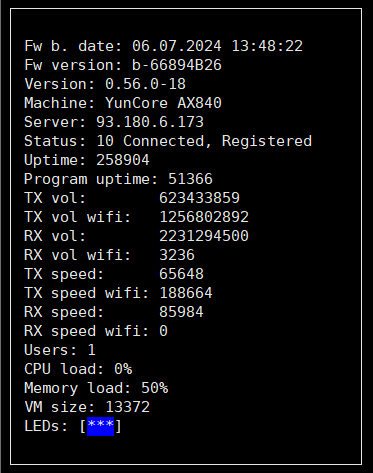Select the RX speed value 85984

coord(181,312)
